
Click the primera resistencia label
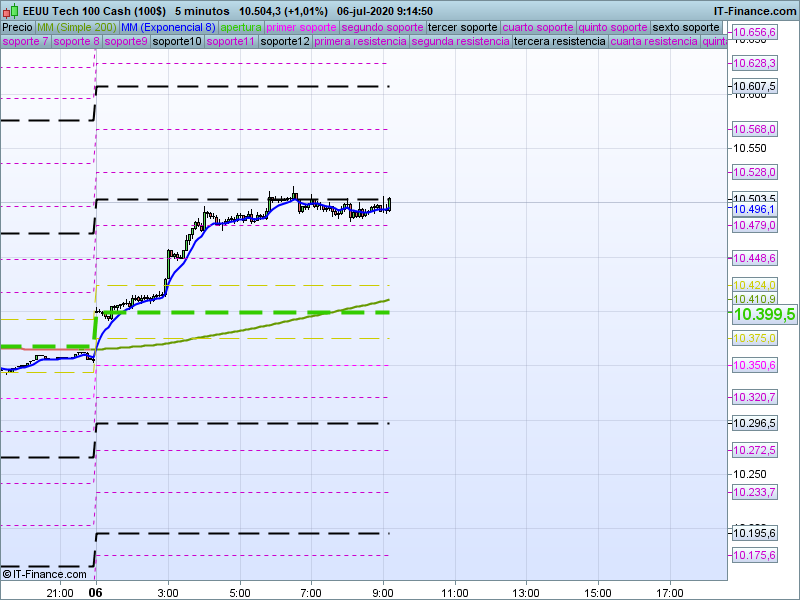360,42
